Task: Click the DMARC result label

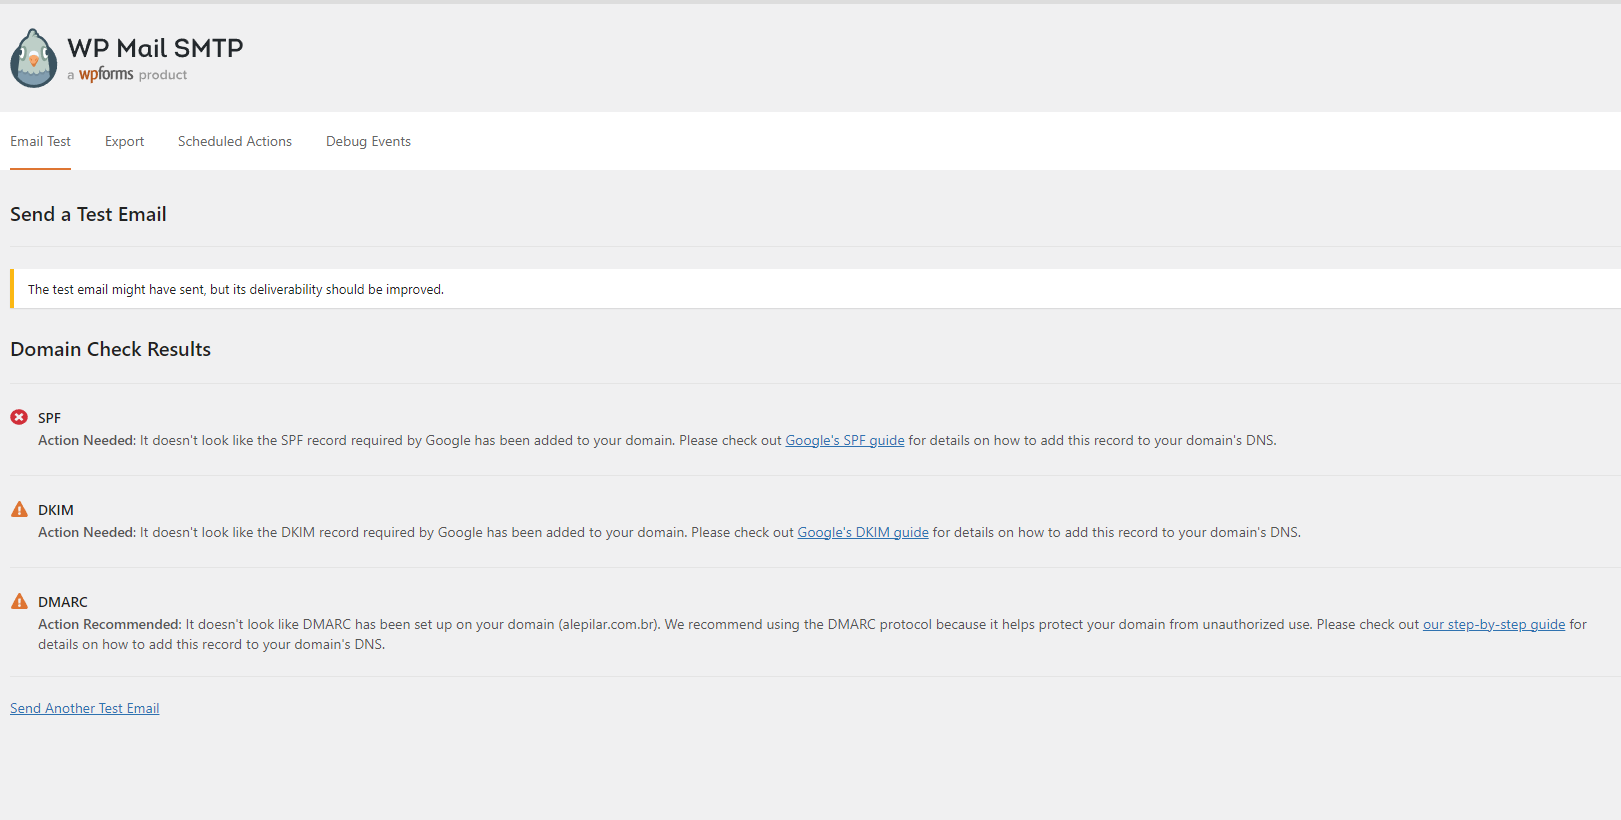Action: click(63, 602)
